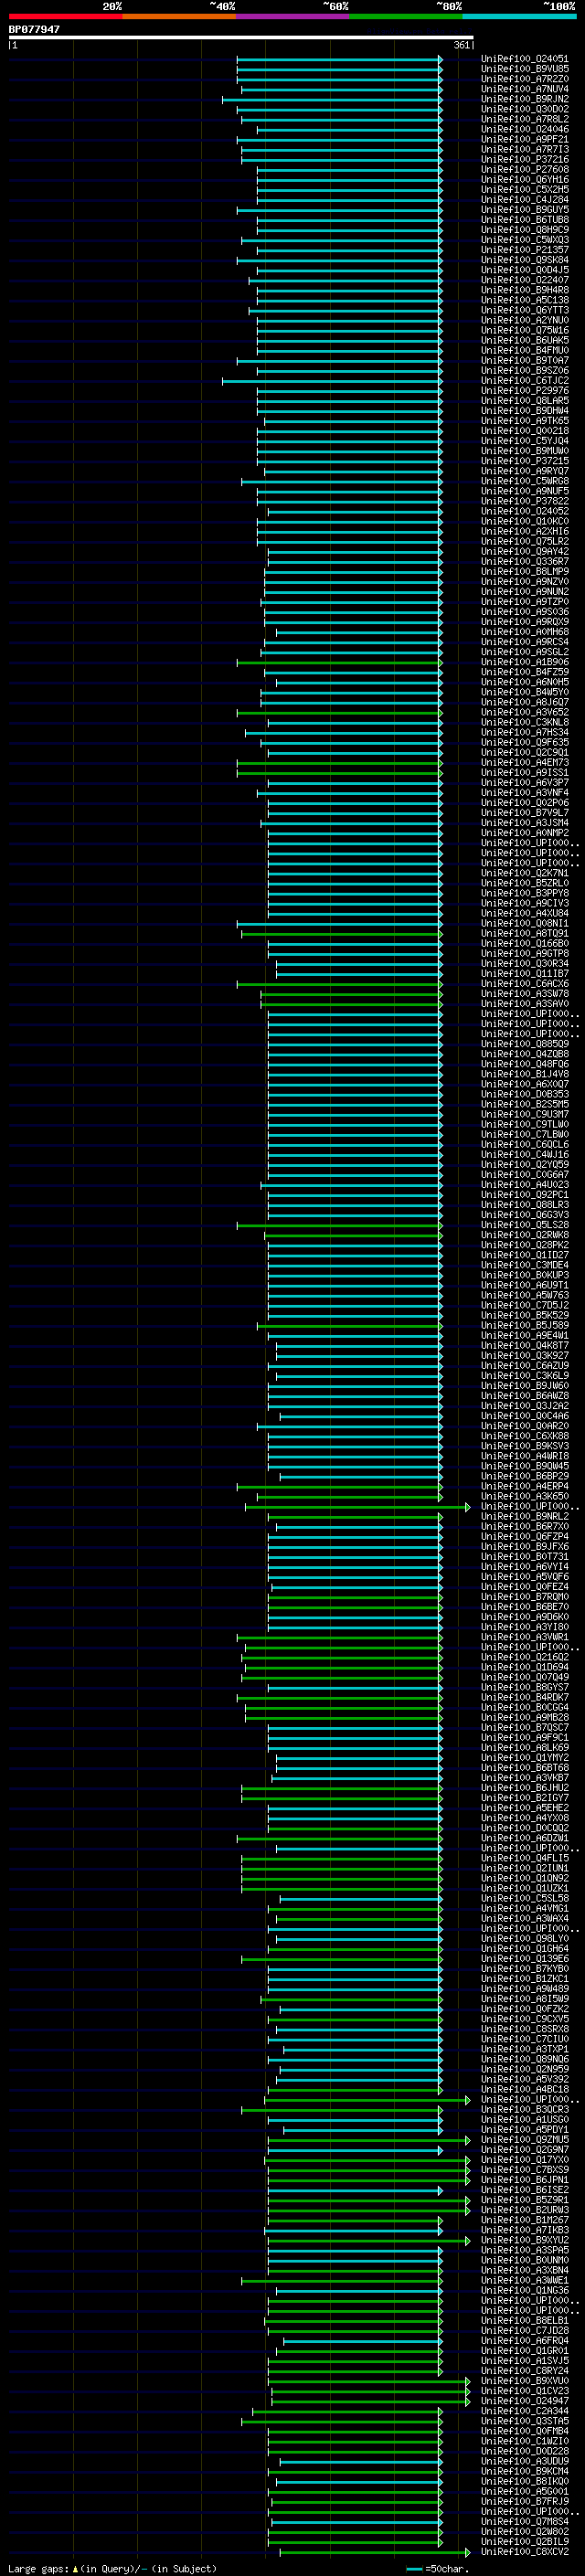
Task: Select the UniRef100_B7QSC7 label
Action: tap(525, 1728)
